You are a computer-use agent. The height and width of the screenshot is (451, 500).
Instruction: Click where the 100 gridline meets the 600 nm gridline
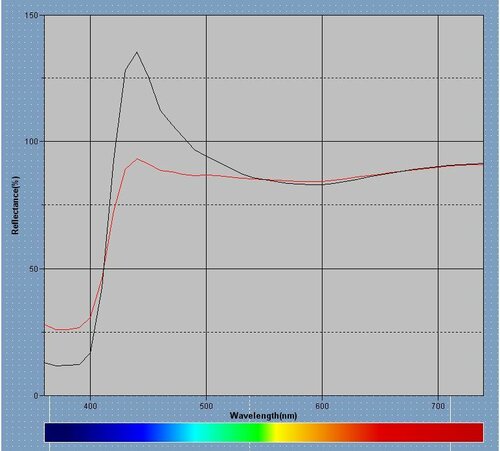322,141
